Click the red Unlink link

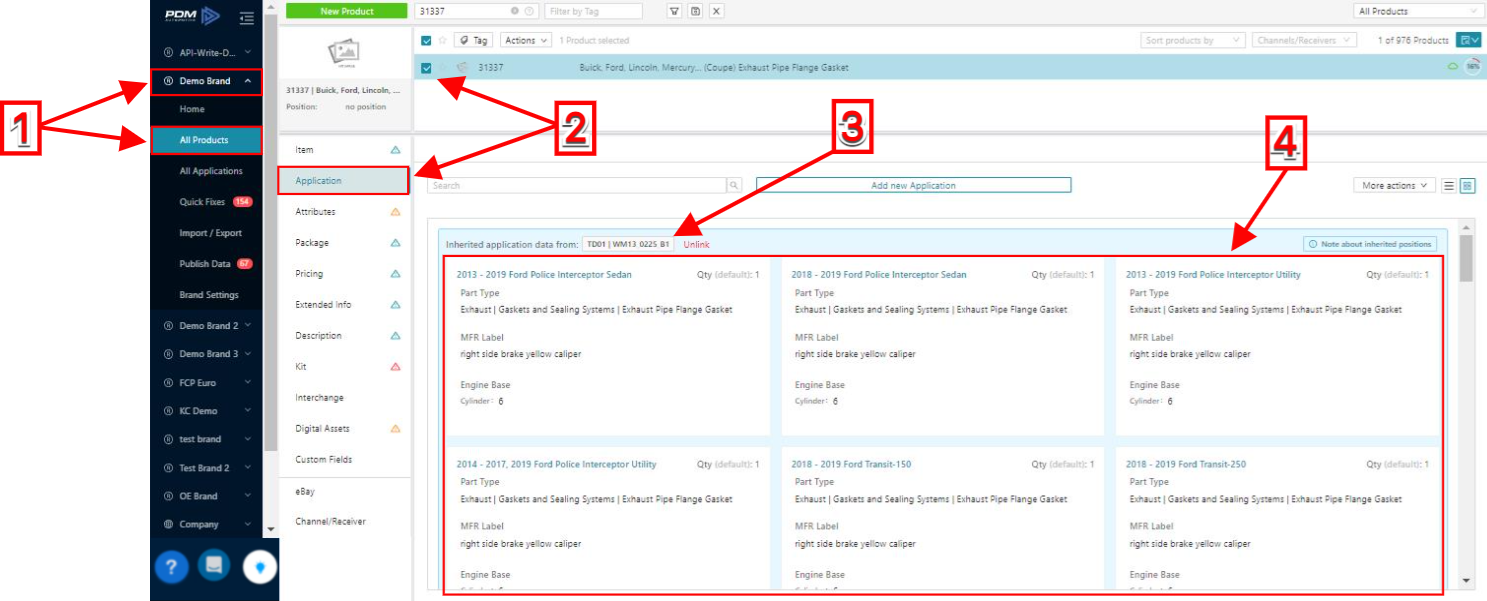pyautogui.click(x=696, y=245)
